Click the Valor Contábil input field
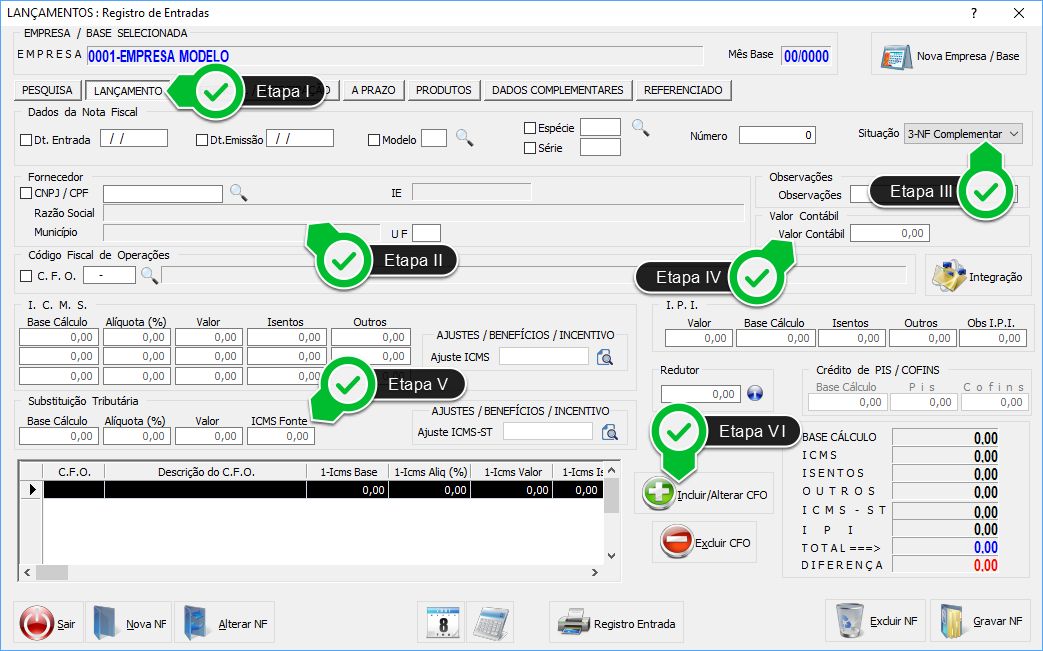 point(889,233)
